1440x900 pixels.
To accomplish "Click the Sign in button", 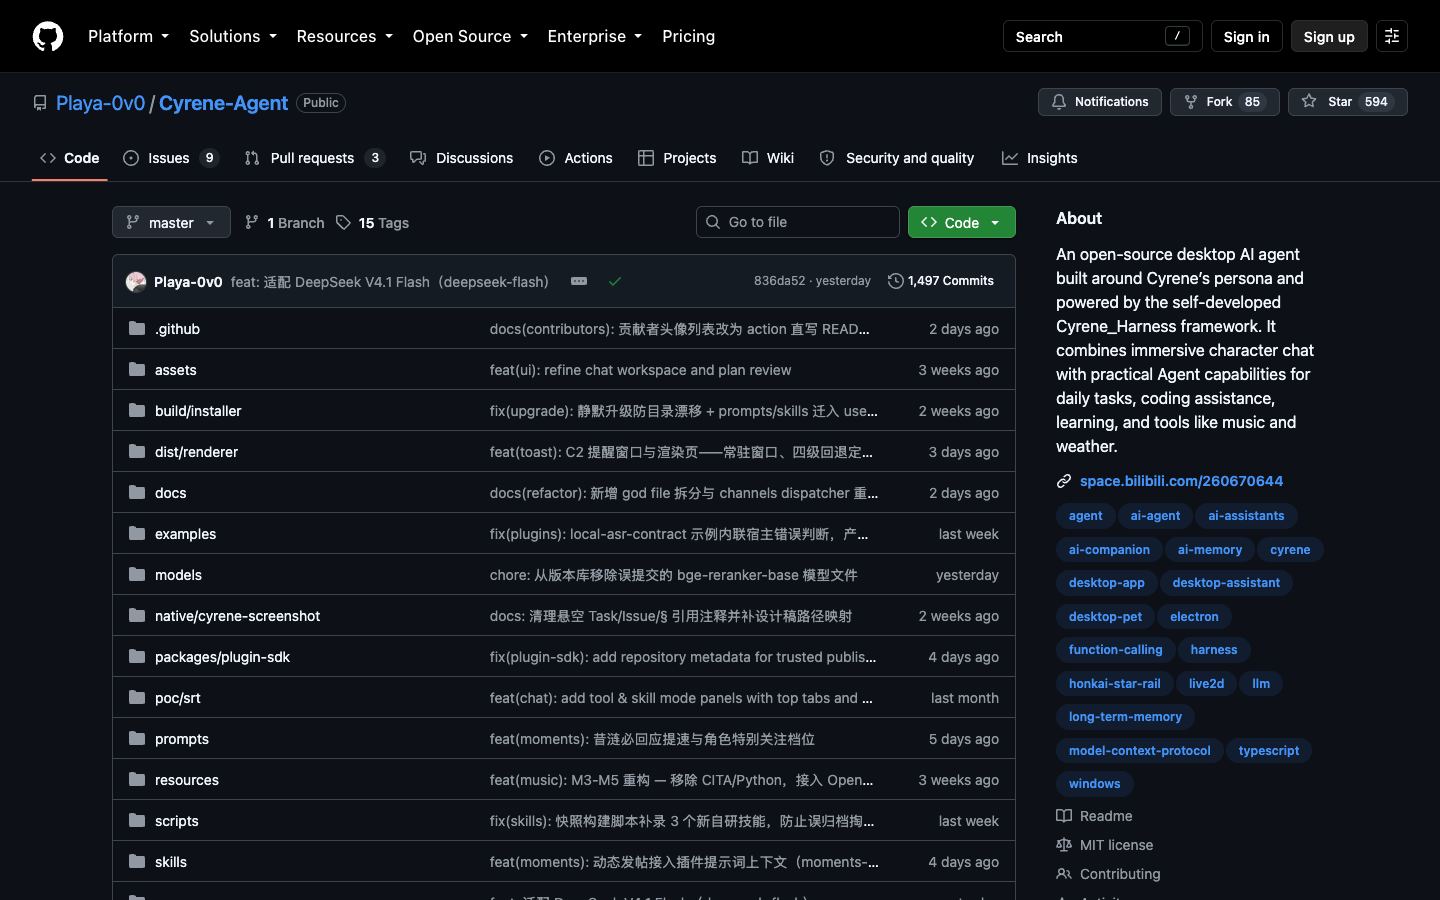I will click(1246, 36).
